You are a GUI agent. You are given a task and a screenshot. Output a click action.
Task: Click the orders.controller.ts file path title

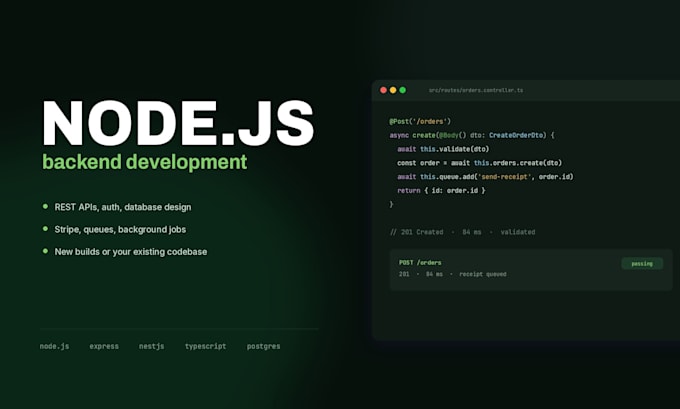pos(476,90)
